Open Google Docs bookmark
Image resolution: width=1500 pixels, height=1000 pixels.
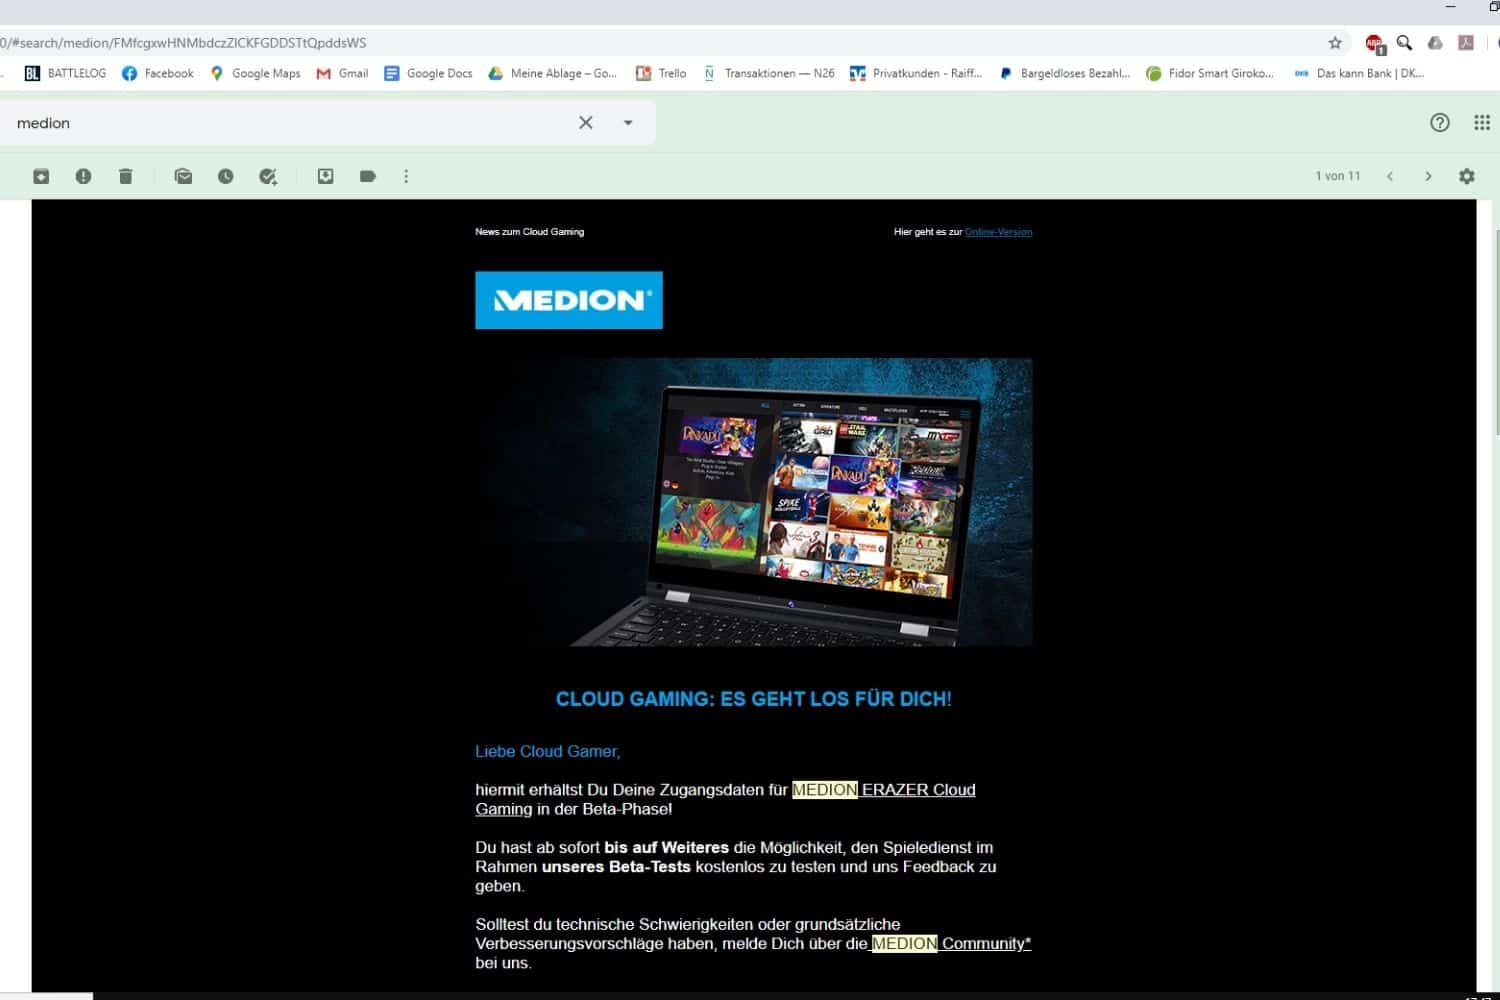(428, 73)
